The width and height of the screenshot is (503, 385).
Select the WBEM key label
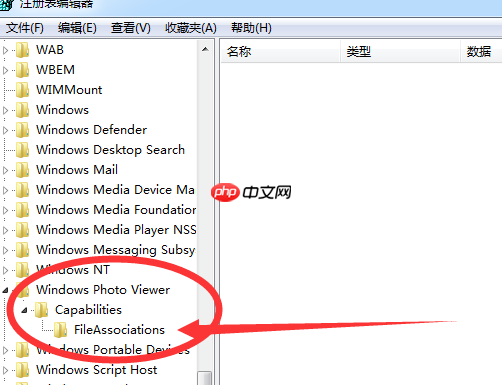pos(55,70)
